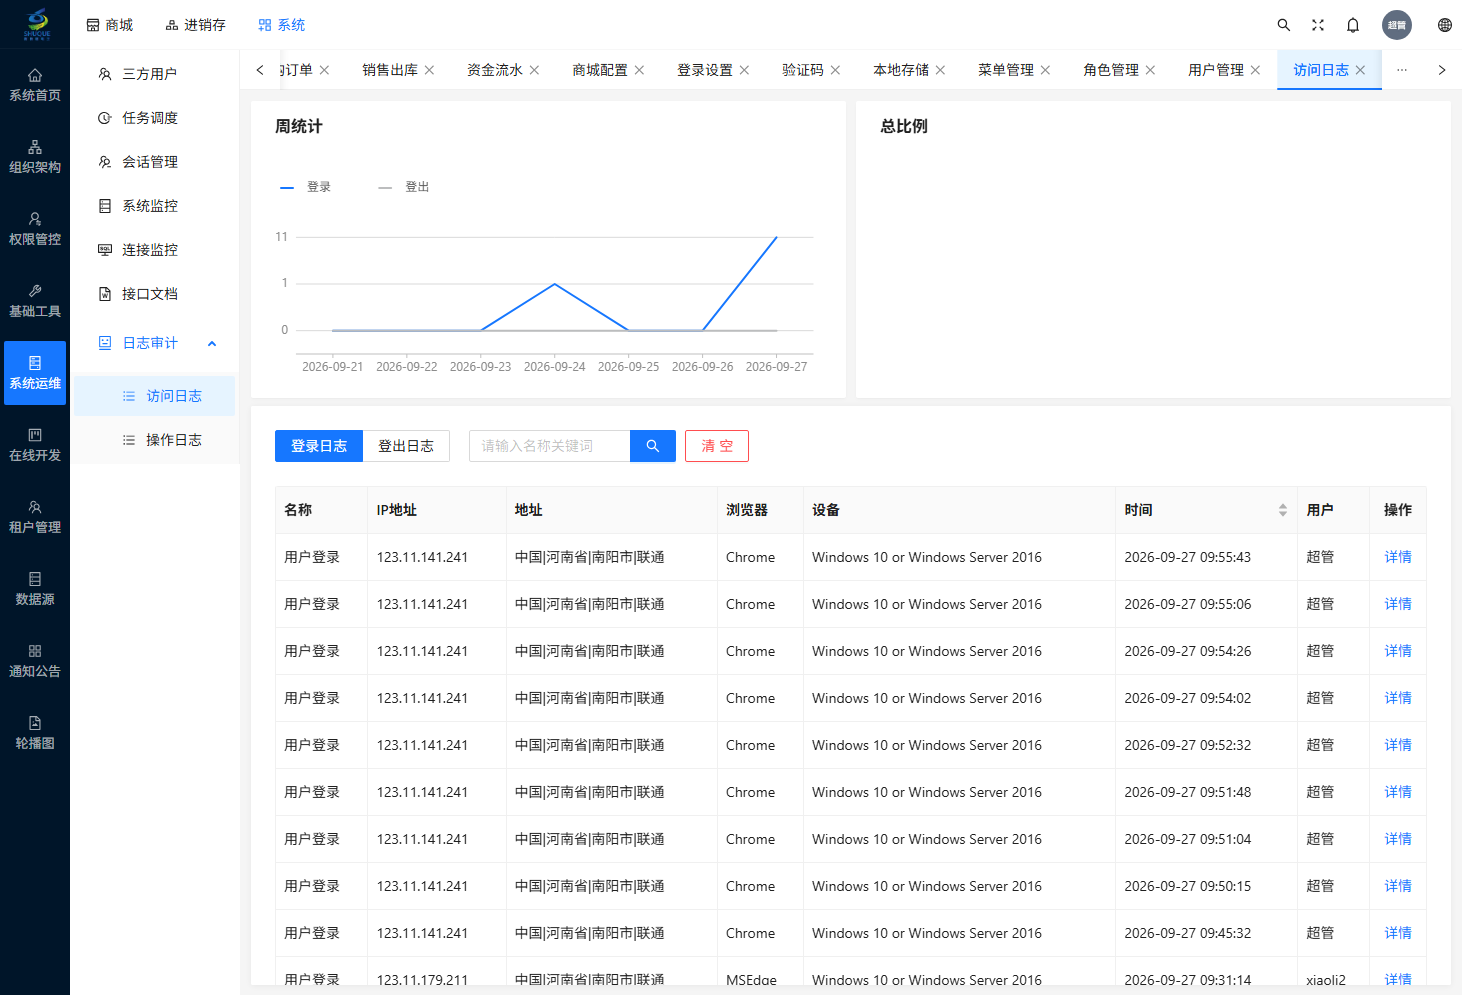1462x995 pixels.
Task: Open 详情 for 09:45:32 login
Action: 1398,933
